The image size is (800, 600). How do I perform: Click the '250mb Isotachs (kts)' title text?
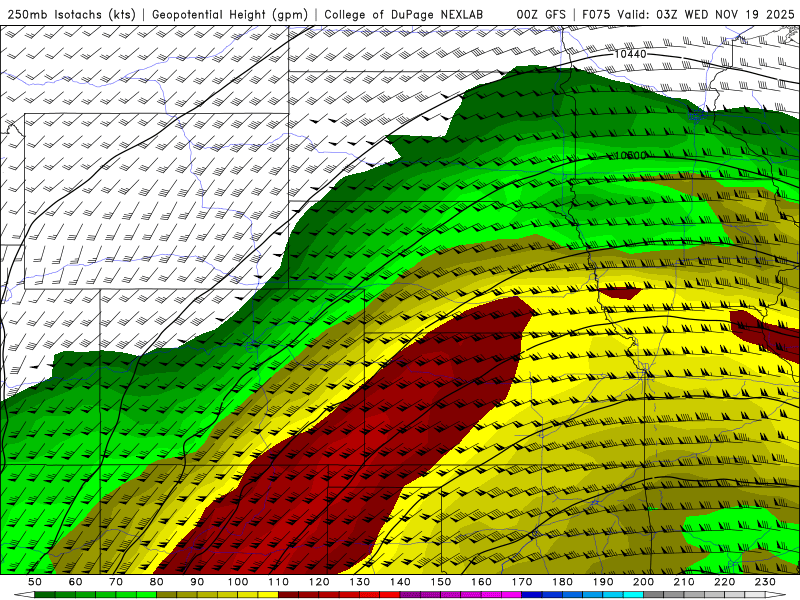pyautogui.click(x=72, y=15)
